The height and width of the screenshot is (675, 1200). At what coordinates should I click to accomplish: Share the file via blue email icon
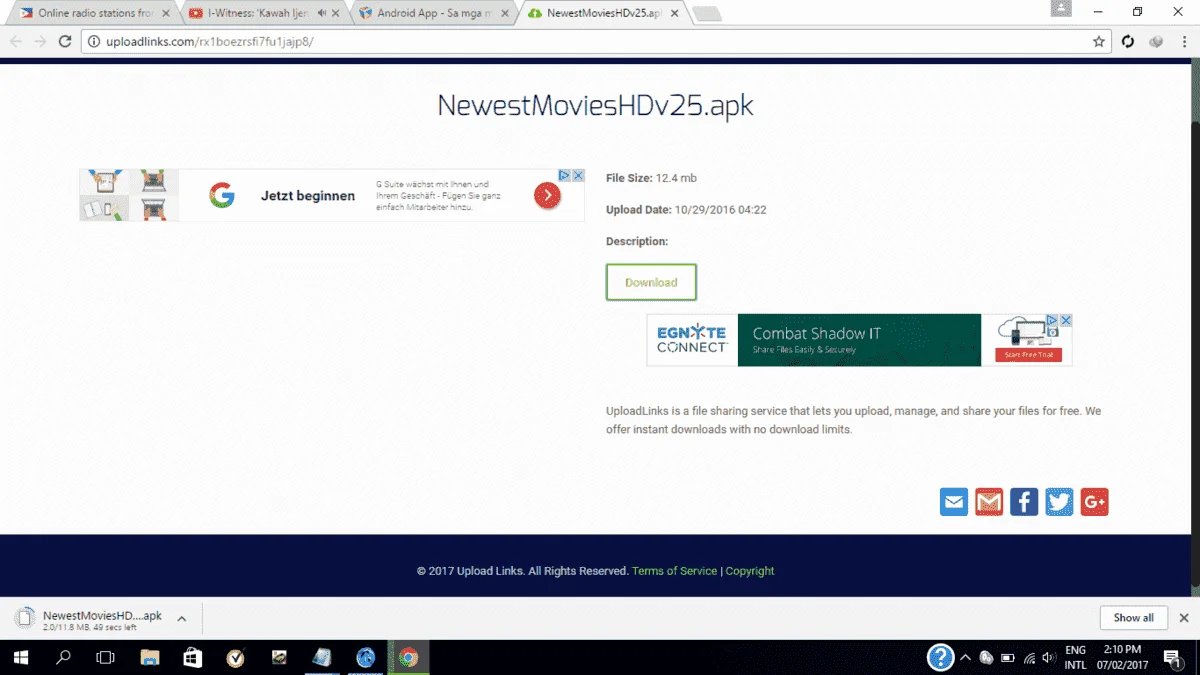[954, 502]
